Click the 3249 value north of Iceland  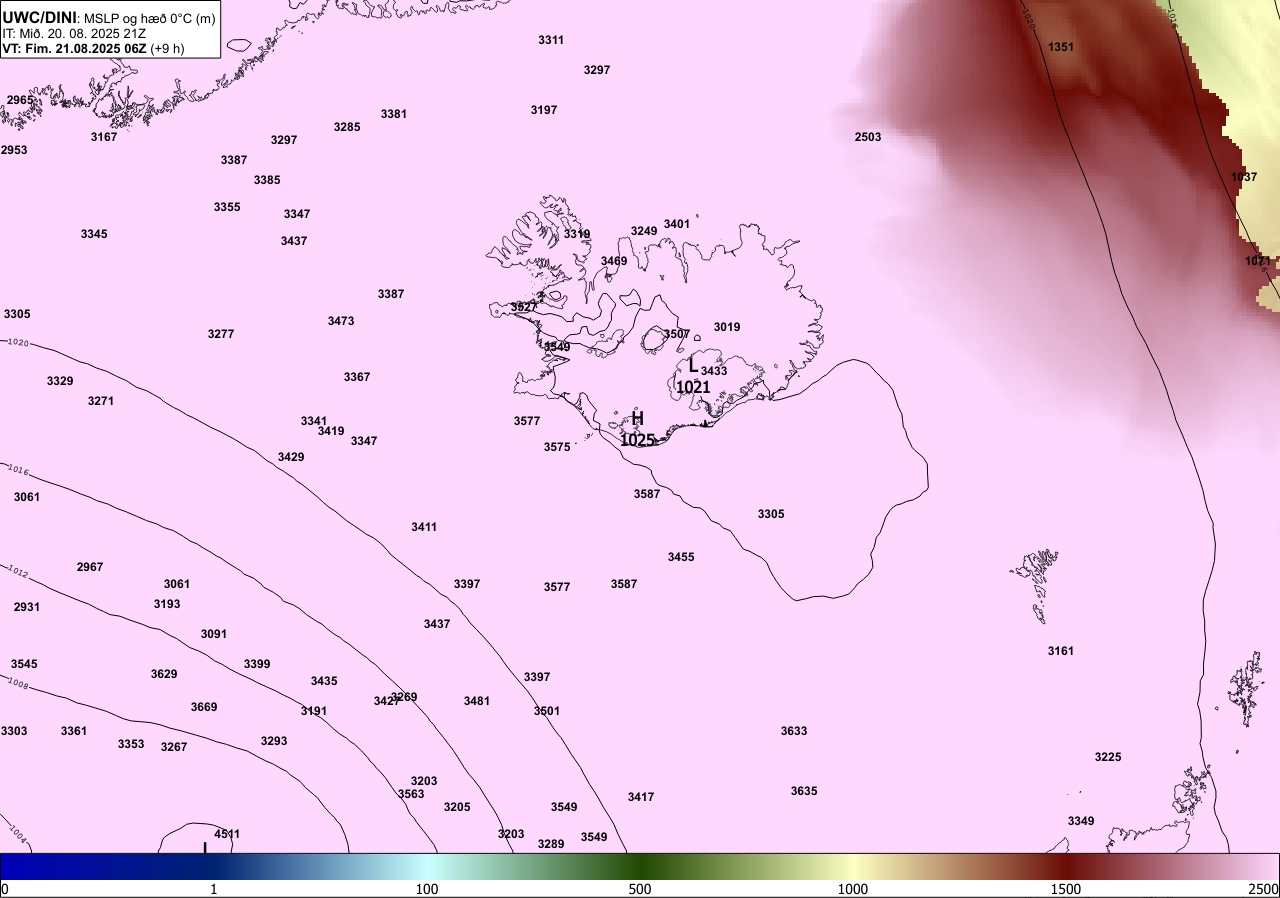(x=644, y=231)
